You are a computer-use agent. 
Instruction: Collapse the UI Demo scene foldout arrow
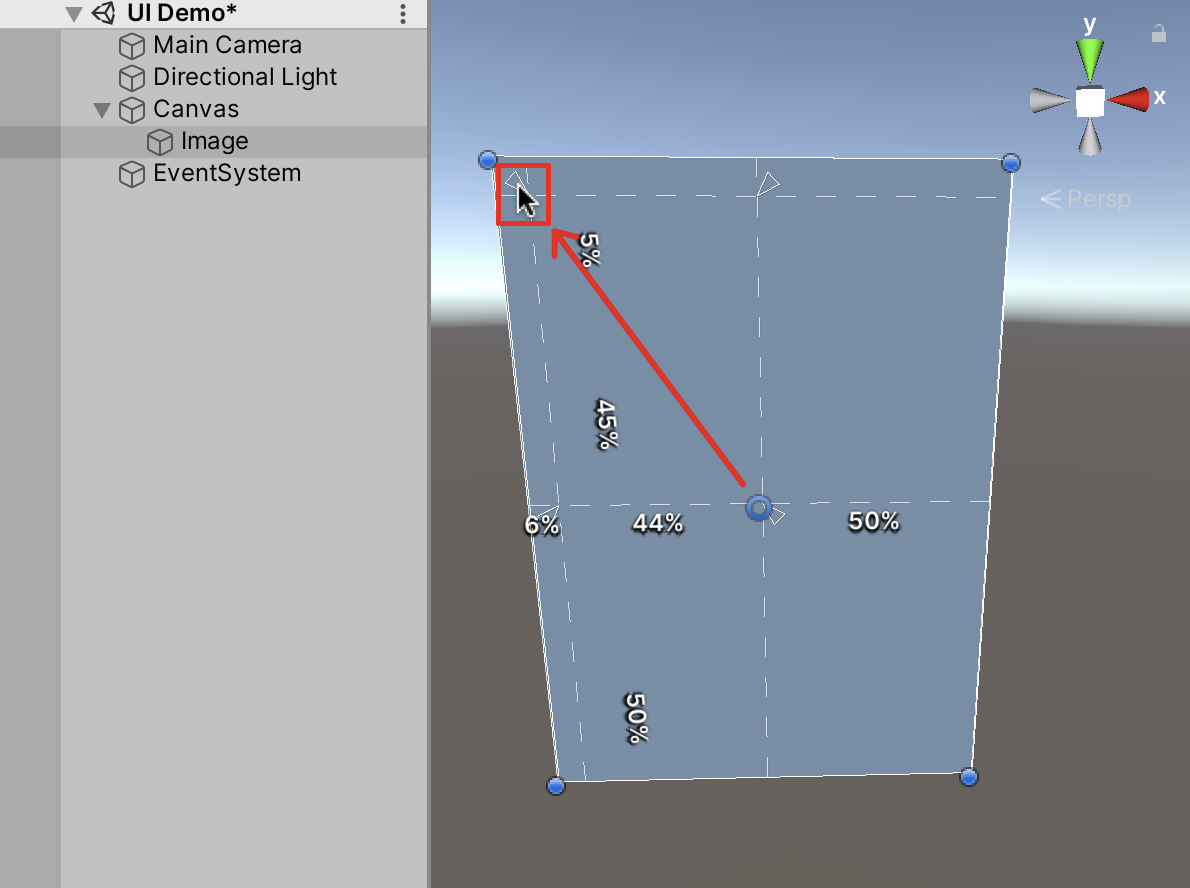coord(72,14)
